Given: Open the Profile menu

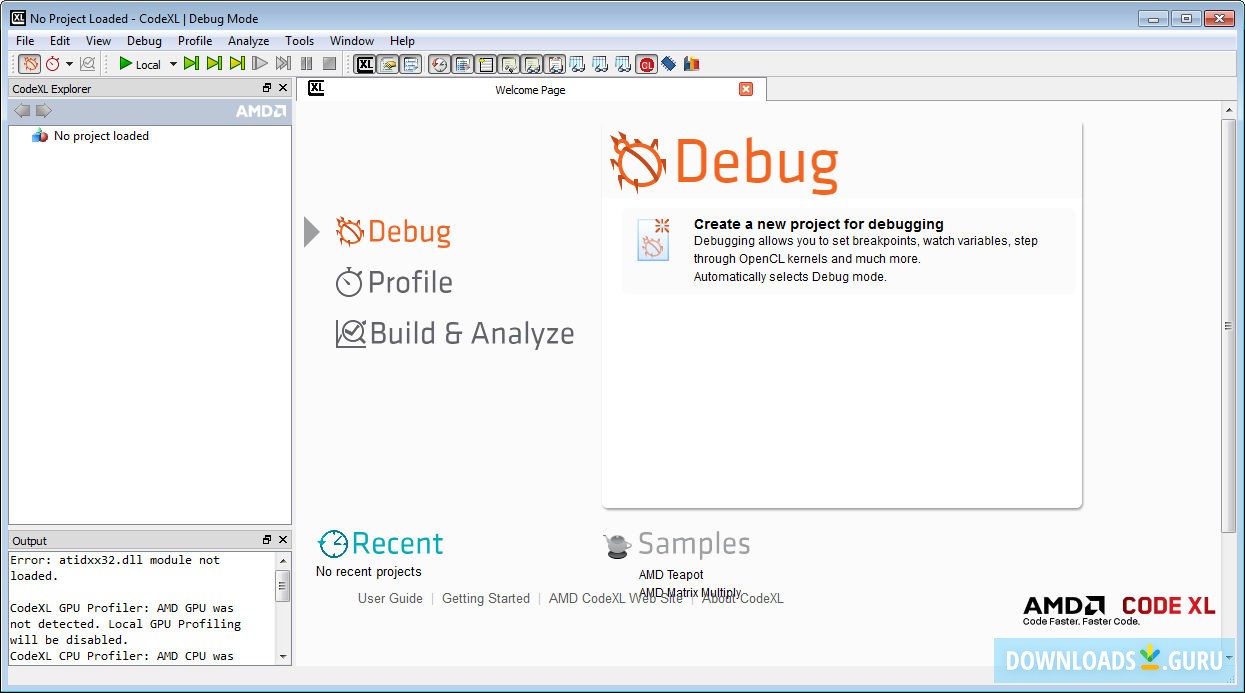Looking at the screenshot, I should [x=195, y=41].
